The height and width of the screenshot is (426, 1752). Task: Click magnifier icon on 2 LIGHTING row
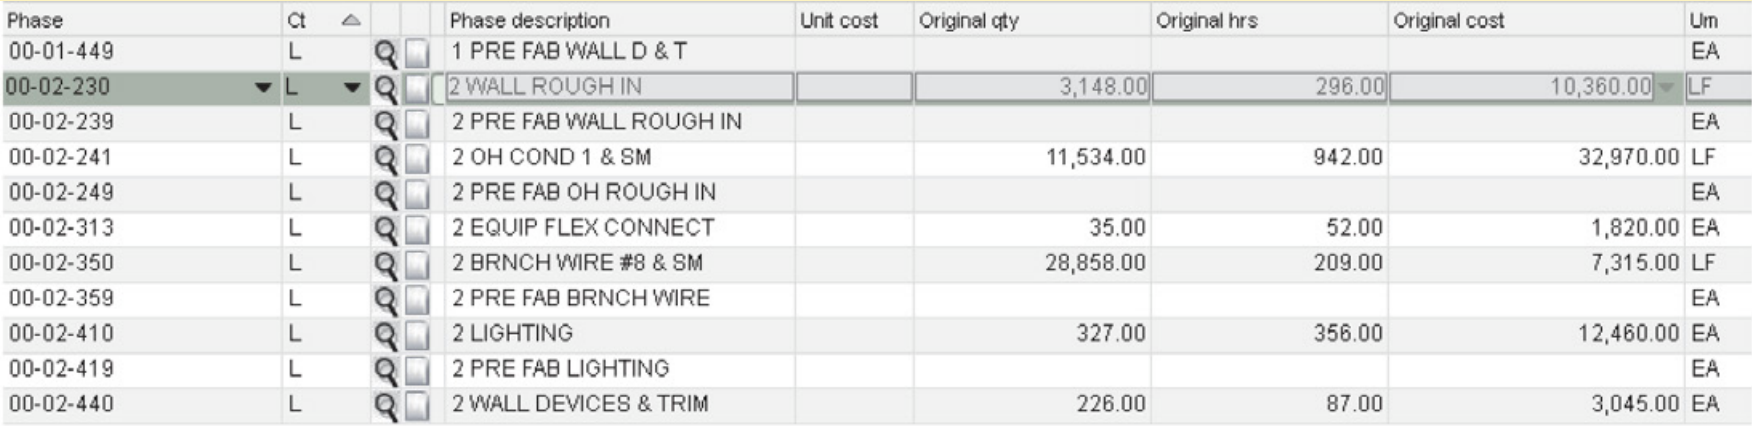385,334
